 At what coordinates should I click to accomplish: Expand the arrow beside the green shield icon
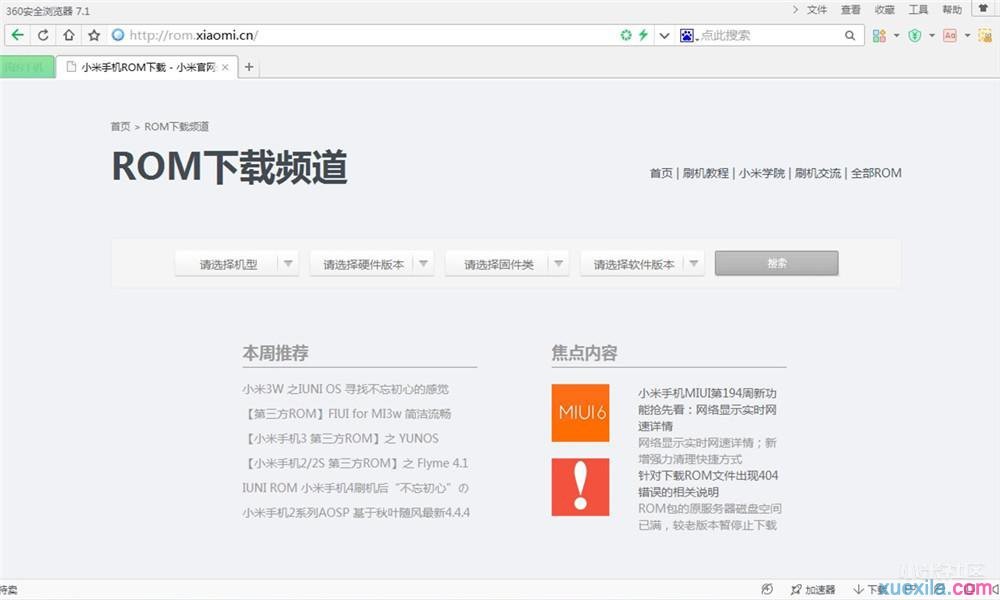[932, 36]
